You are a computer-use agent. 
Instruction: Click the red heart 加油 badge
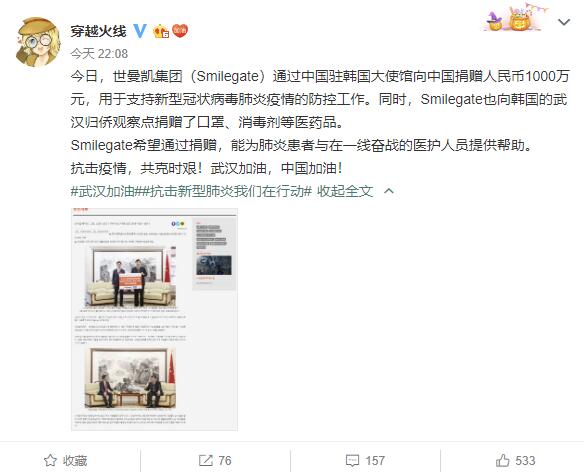click(180, 31)
